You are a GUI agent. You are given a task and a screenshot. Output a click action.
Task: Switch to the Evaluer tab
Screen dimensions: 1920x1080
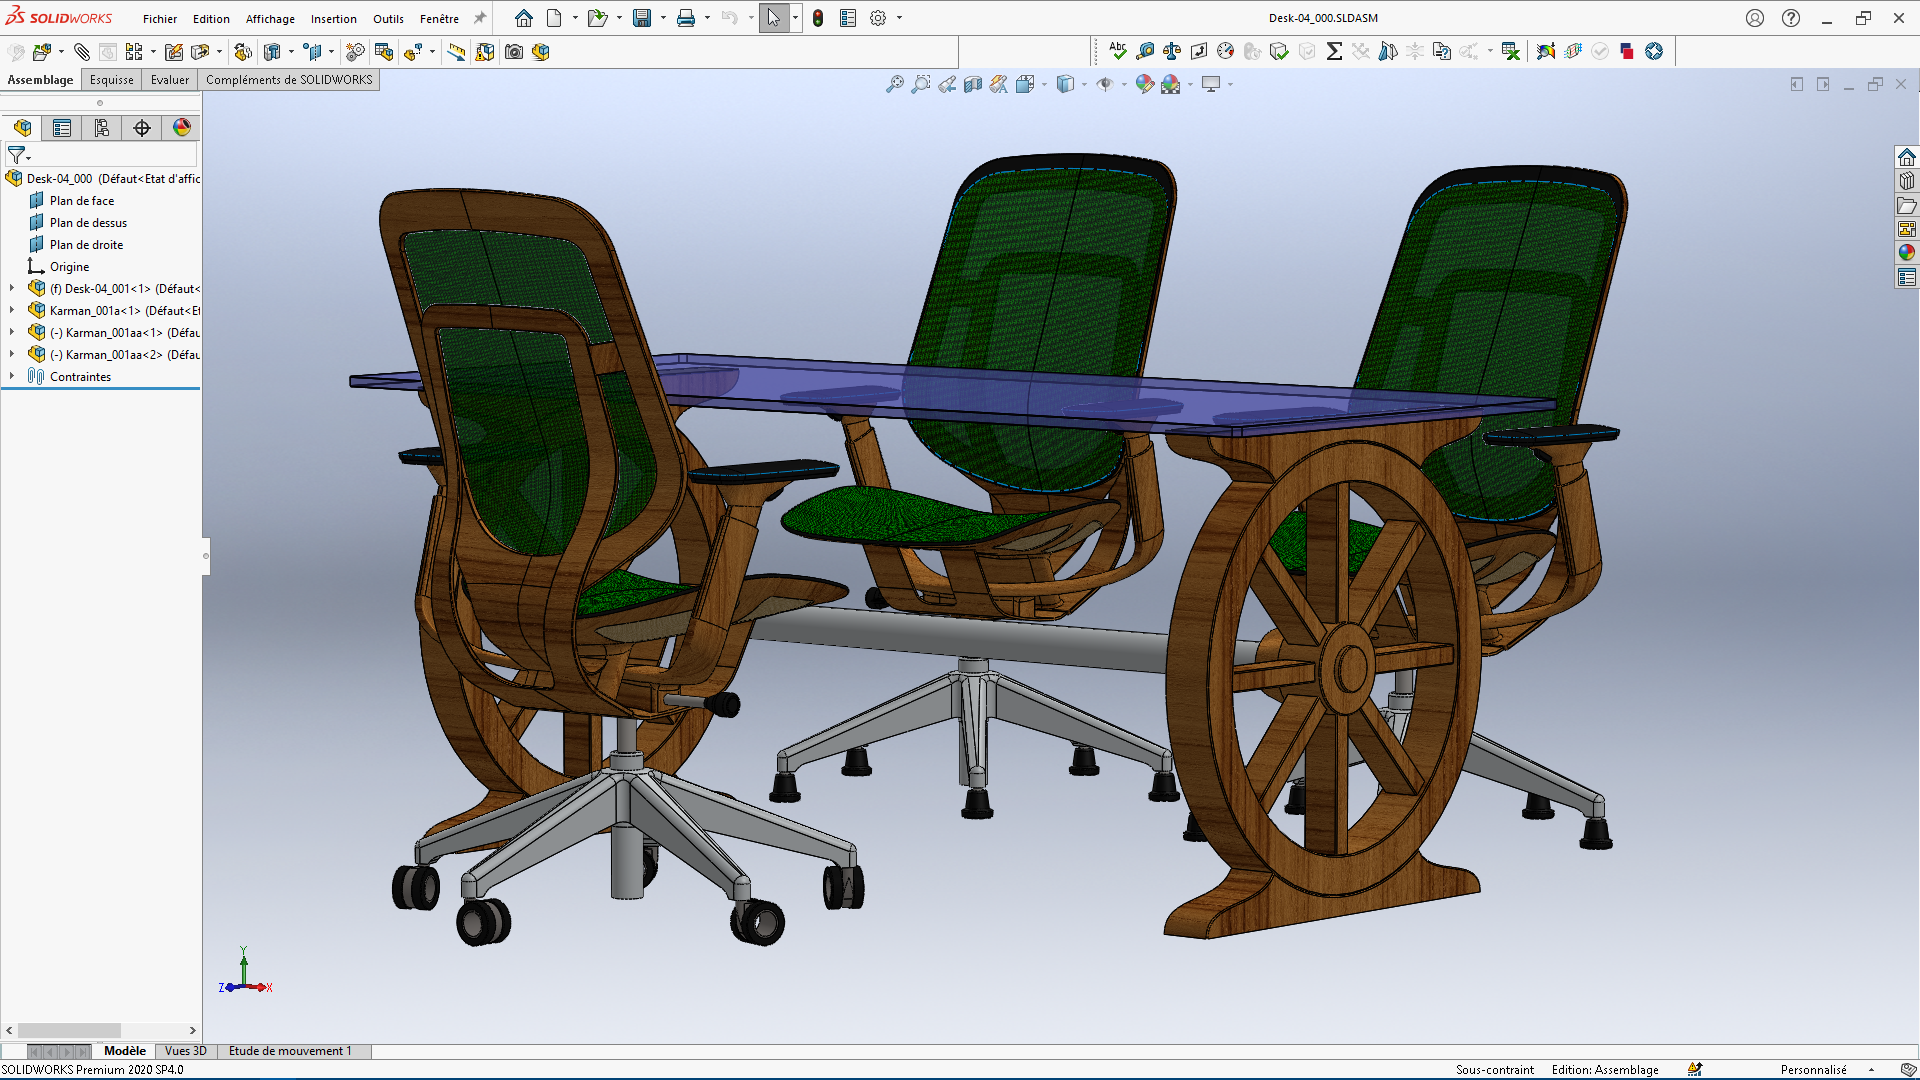click(x=170, y=80)
